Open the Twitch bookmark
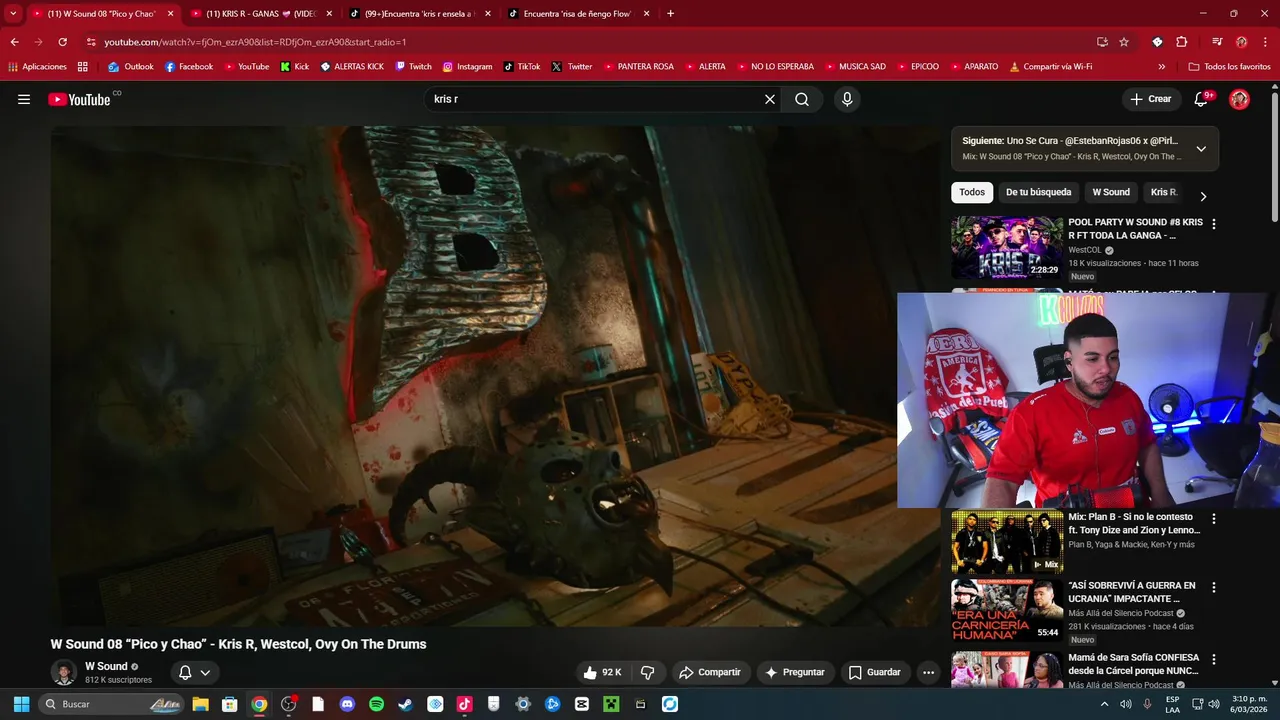Image resolution: width=1280 pixels, height=720 pixels. tap(413, 67)
